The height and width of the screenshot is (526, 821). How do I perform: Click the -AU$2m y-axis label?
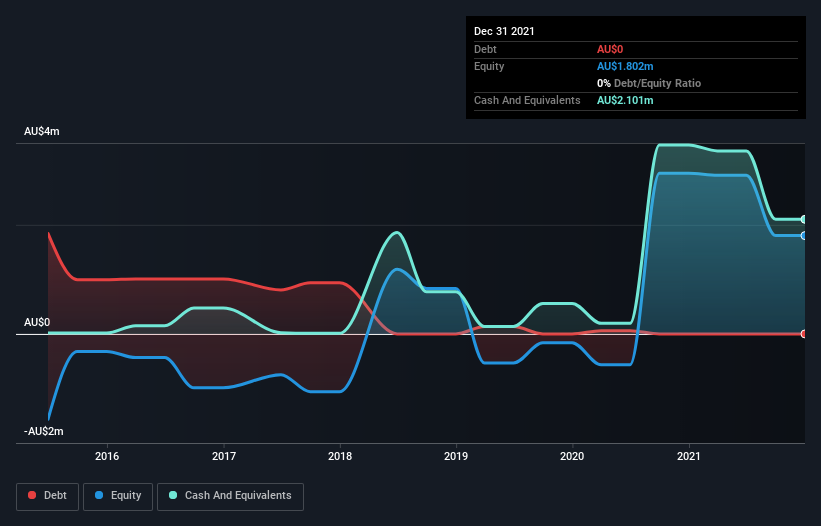pyautogui.click(x=44, y=431)
